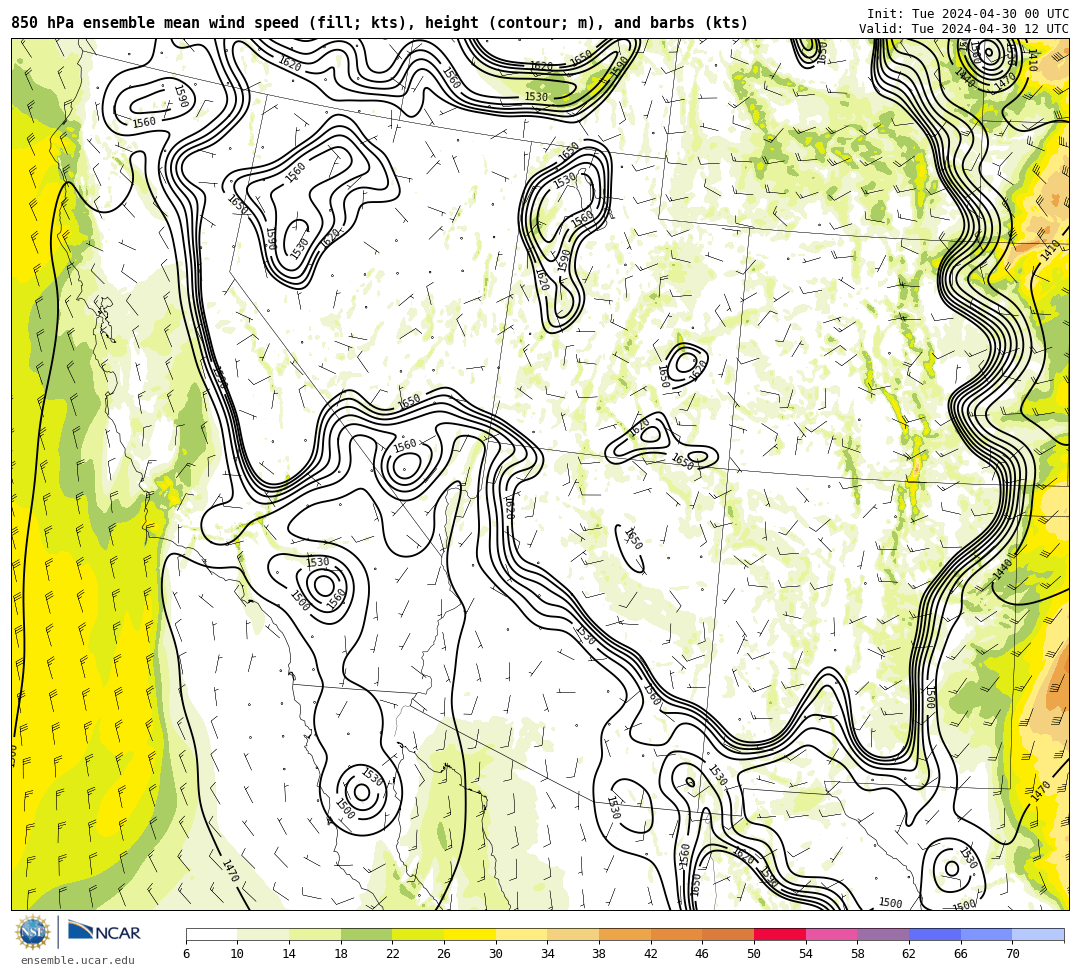Click the colorbar tick label 62
Viewport: 1080px width, 973px height.
click(x=909, y=954)
